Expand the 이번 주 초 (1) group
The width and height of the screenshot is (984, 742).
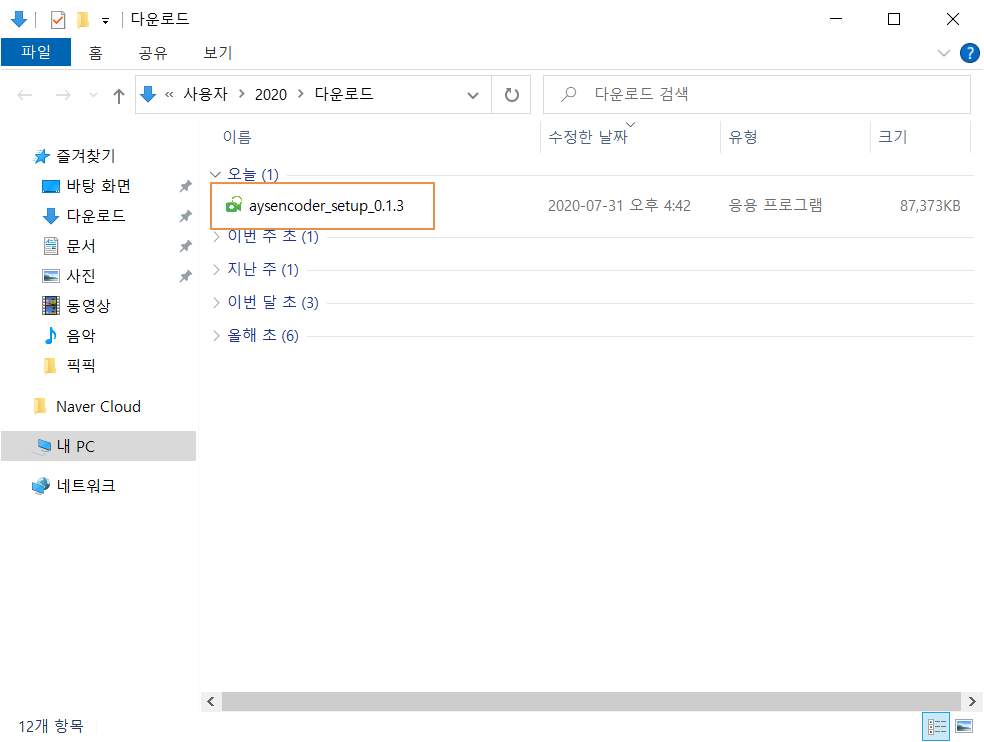[216, 237]
